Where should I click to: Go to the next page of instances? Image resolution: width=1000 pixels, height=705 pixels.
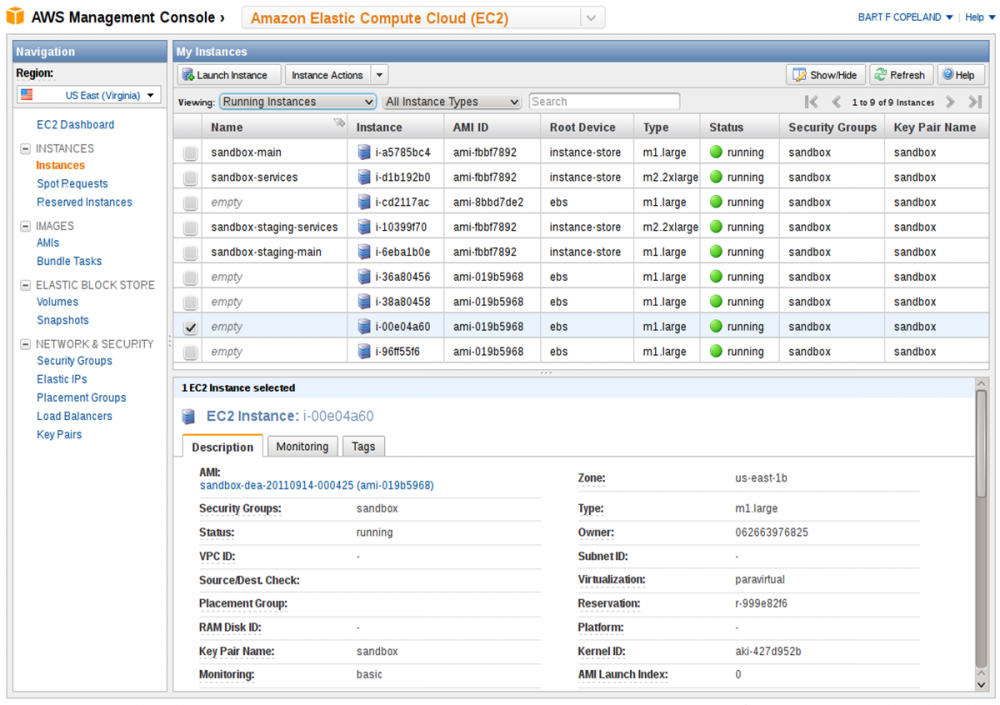(950, 101)
